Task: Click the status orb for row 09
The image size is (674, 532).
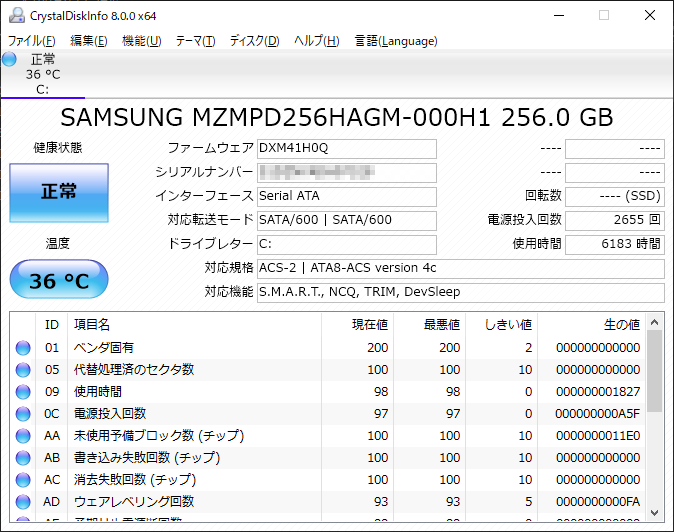Action: coord(23,391)
